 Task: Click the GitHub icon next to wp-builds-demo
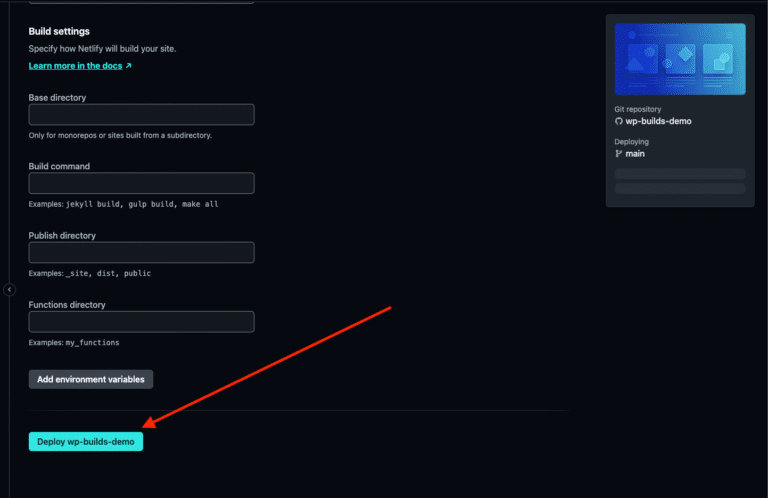[x=619, y=121]
